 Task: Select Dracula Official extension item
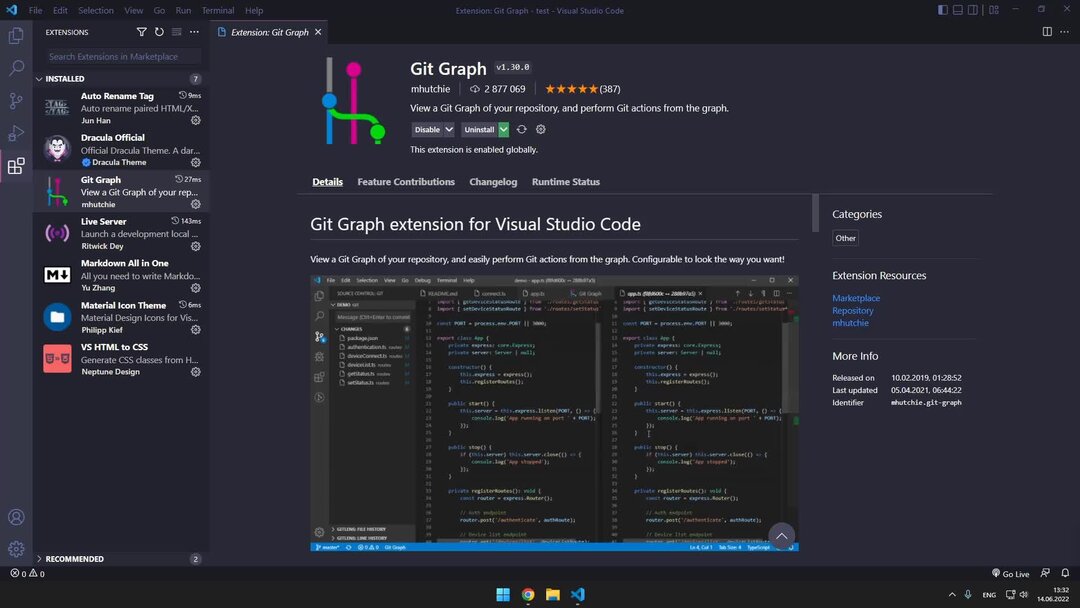click(121, 149)
